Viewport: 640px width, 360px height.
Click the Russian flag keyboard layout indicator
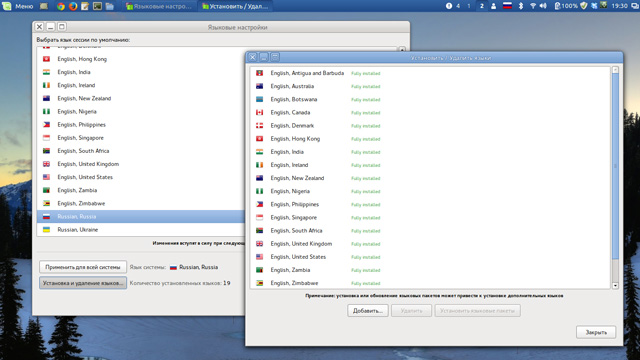[x=507, y=6]
